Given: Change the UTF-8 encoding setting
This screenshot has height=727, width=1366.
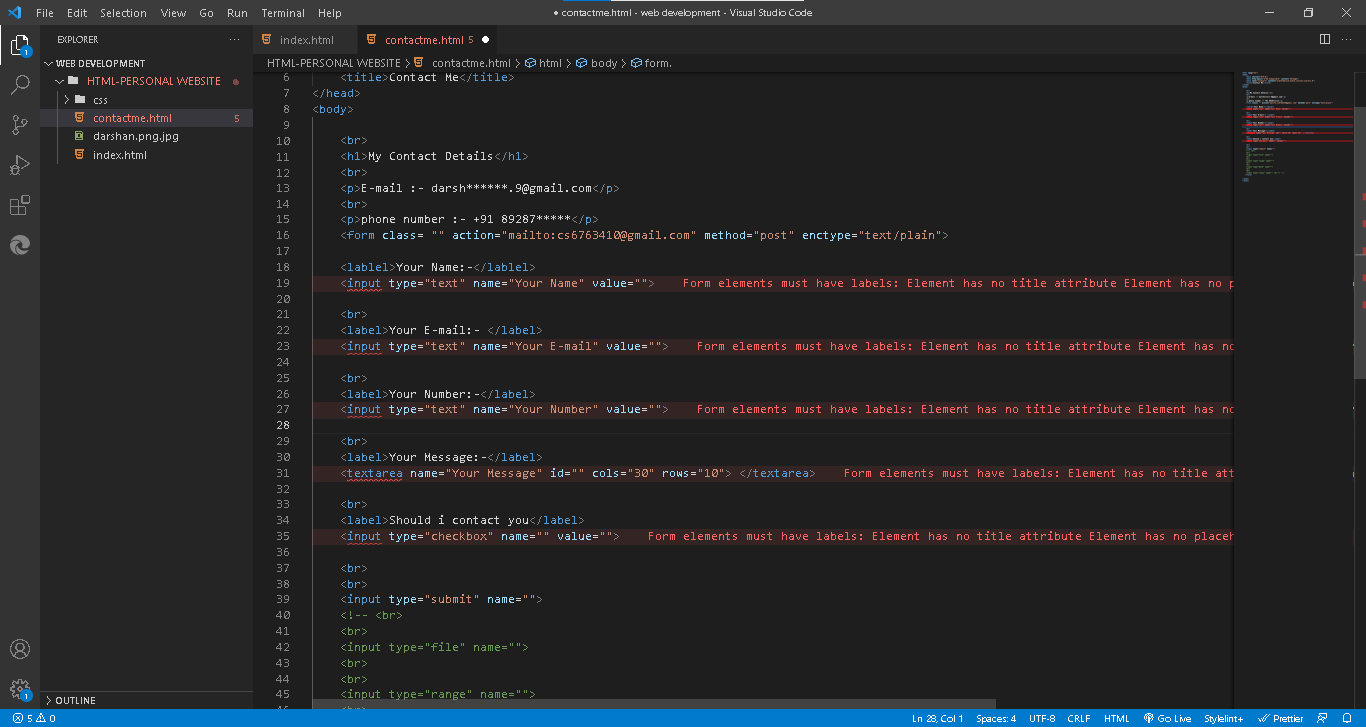Looking at the screenshot, I should coord(1041,718).
